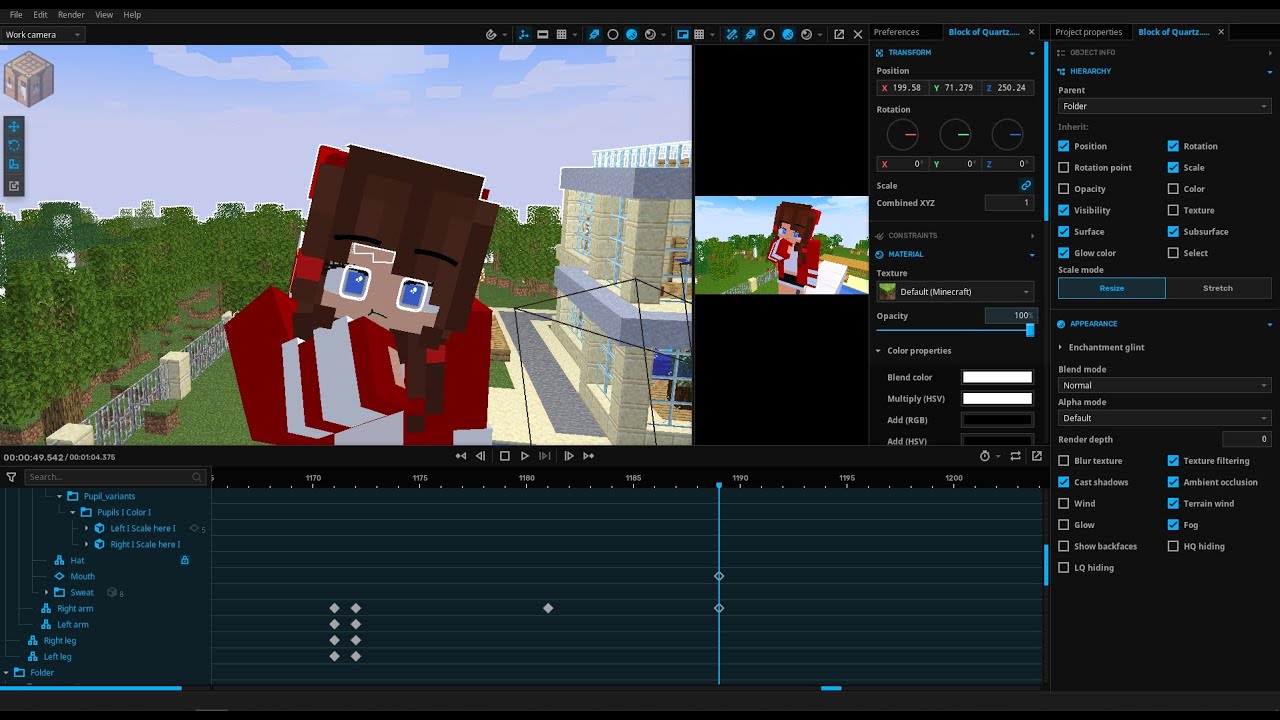Enable the Opacity inherit checkbox
1280x720 pixels.
pos(1063,189)
